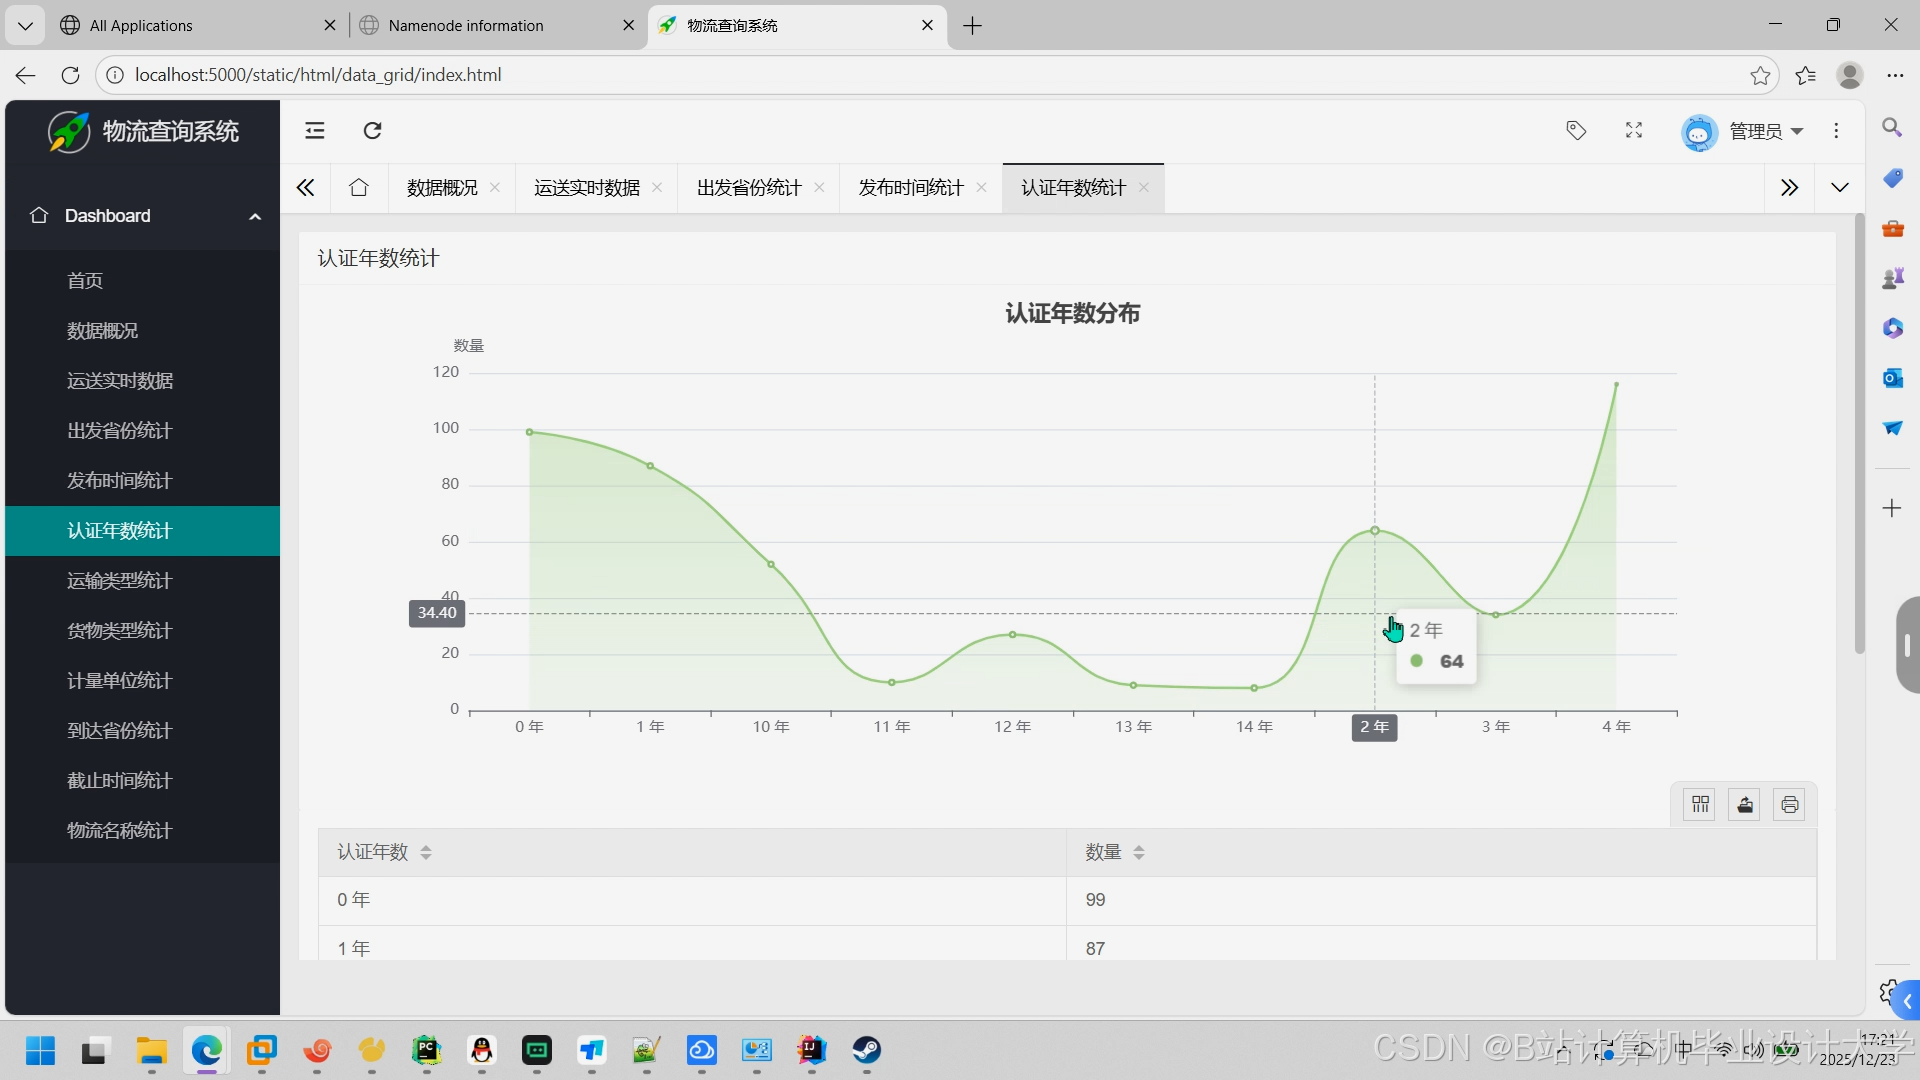Open the tag notes icon
1920x1080 pixels.
1576,131
